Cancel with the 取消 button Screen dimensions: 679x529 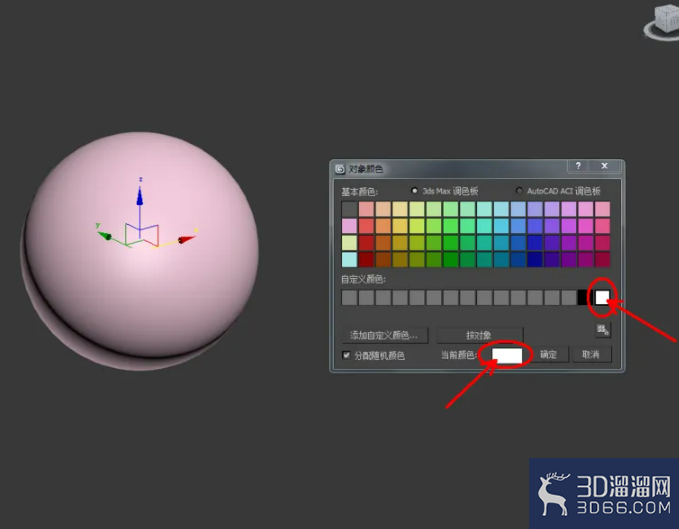pos(591,355)
